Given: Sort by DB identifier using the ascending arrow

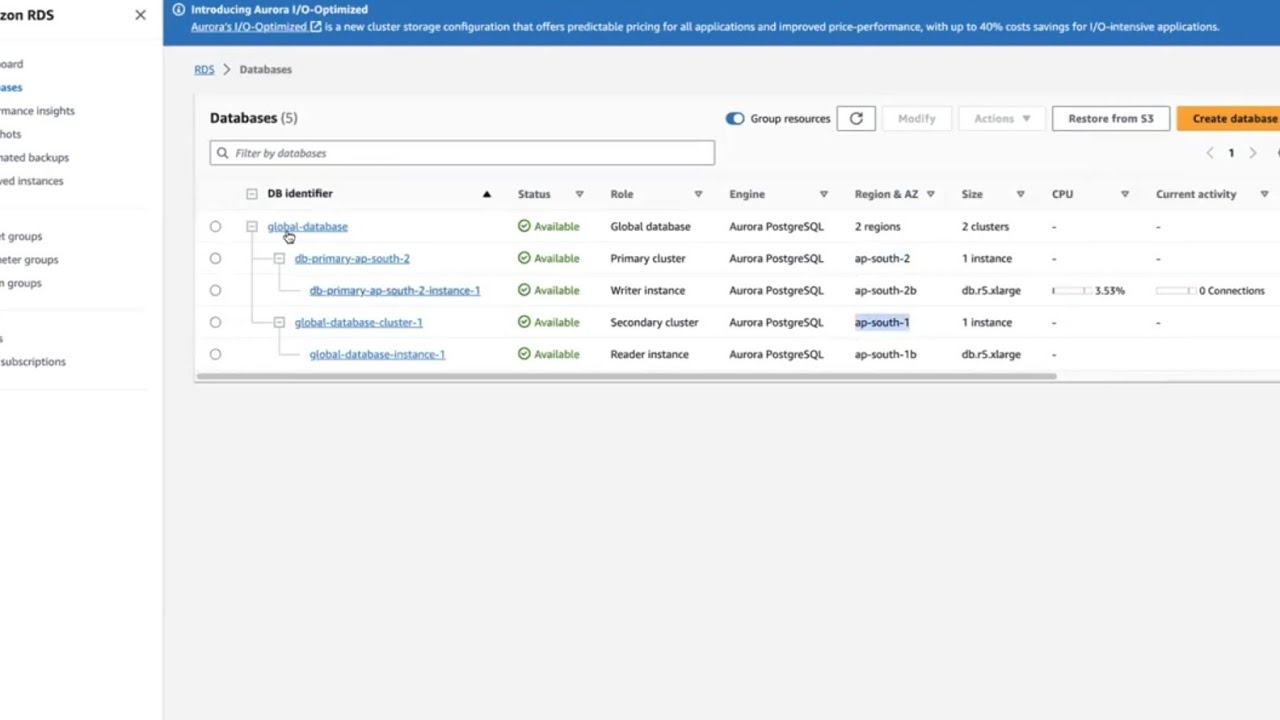Looking at the screenshot, I should (x=487, y=194).
